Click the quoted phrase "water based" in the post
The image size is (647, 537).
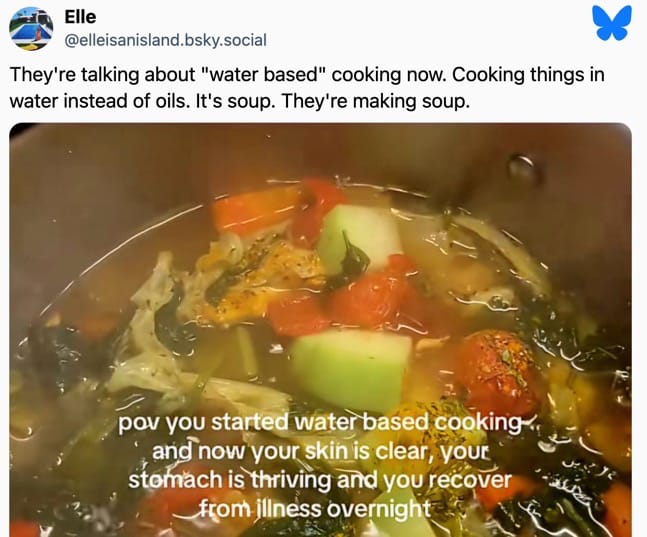[x=262, y=75]
